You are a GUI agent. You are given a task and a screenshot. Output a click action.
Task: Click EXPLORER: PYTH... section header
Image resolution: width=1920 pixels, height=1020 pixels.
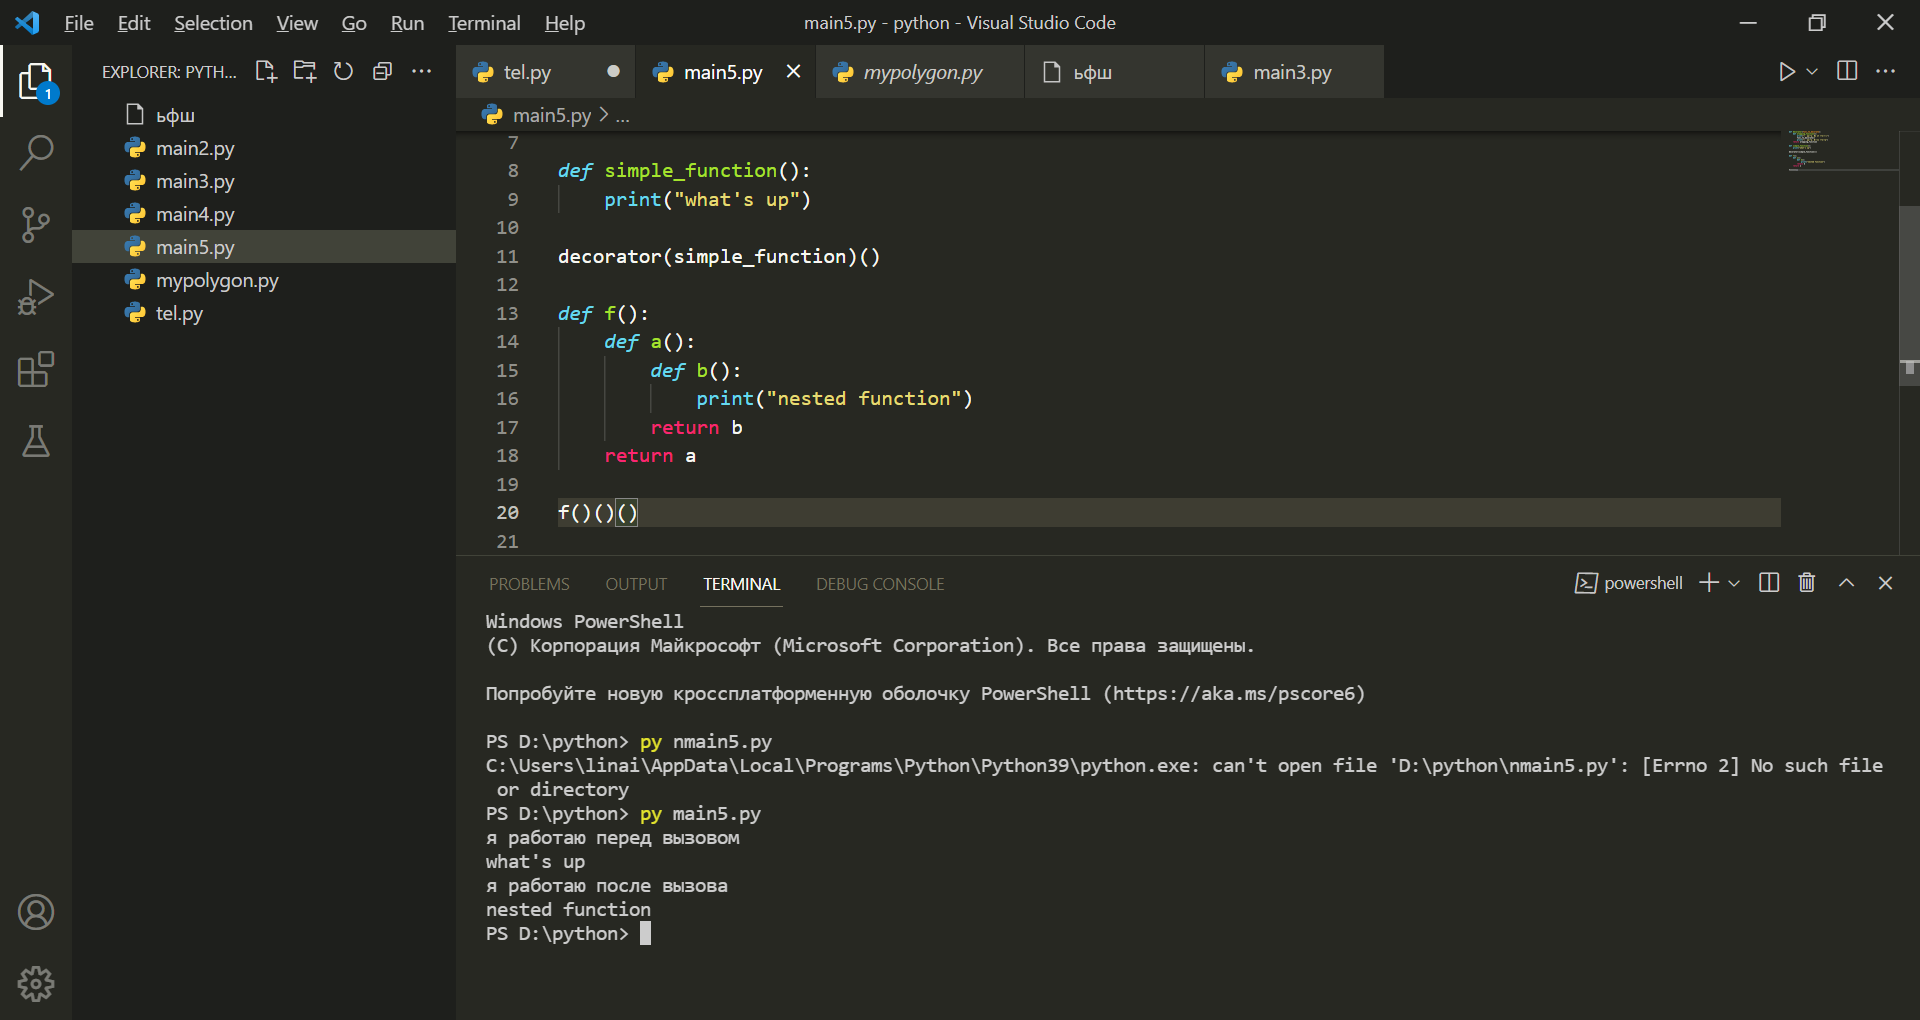click(169, 72)
